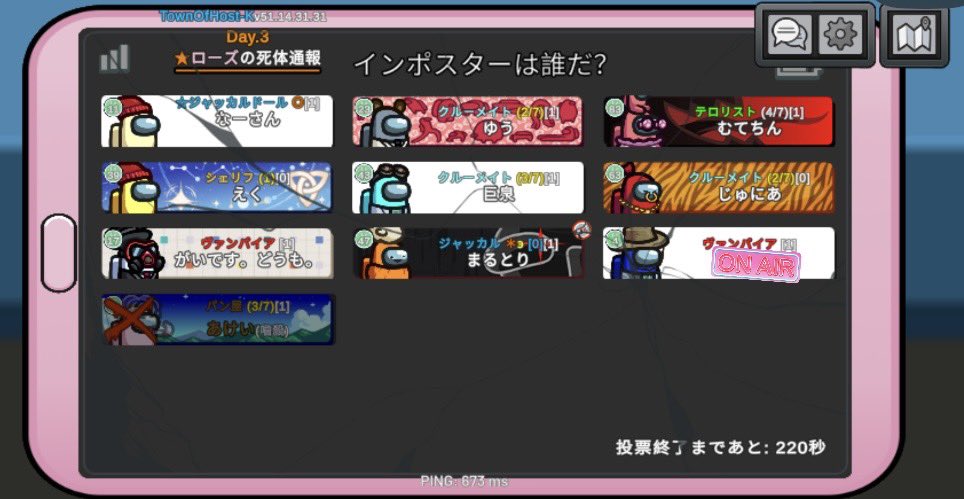Click the TownOfHost-K version text
This screenshot has width=964, height=499.
click(243, 16)
